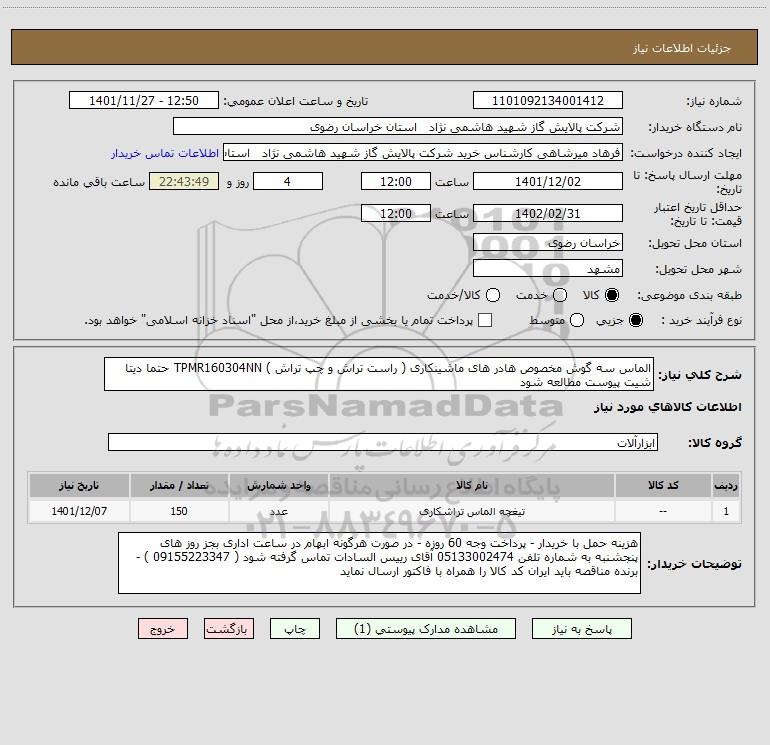Select the کالا radio button
770x745 pixels.
coord(612,295)
